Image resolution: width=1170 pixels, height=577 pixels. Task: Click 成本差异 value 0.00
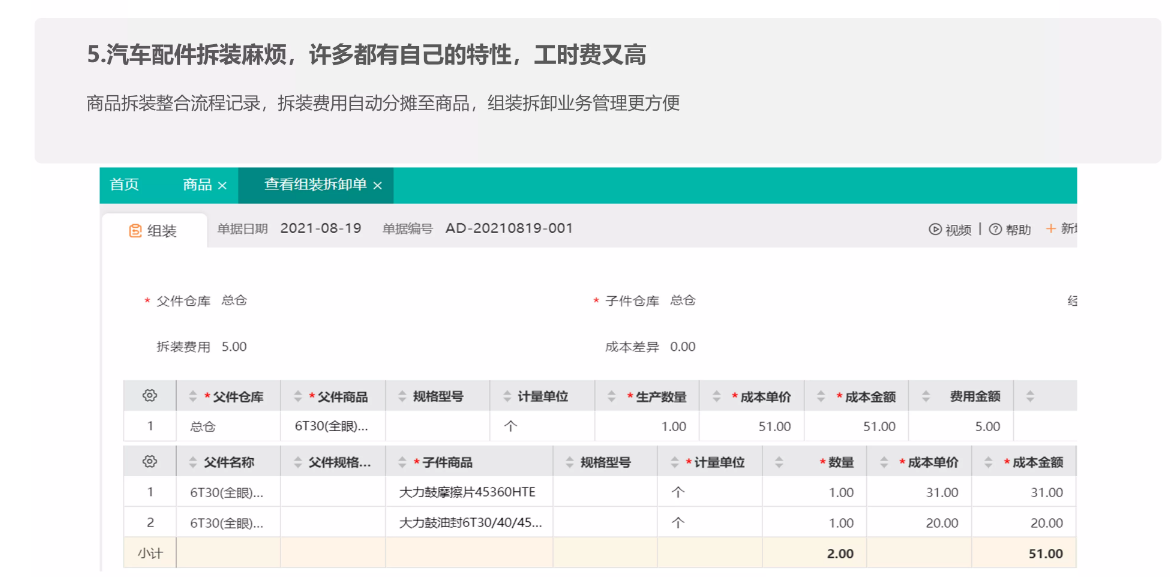pyautogui.click(x=683, y=346)
